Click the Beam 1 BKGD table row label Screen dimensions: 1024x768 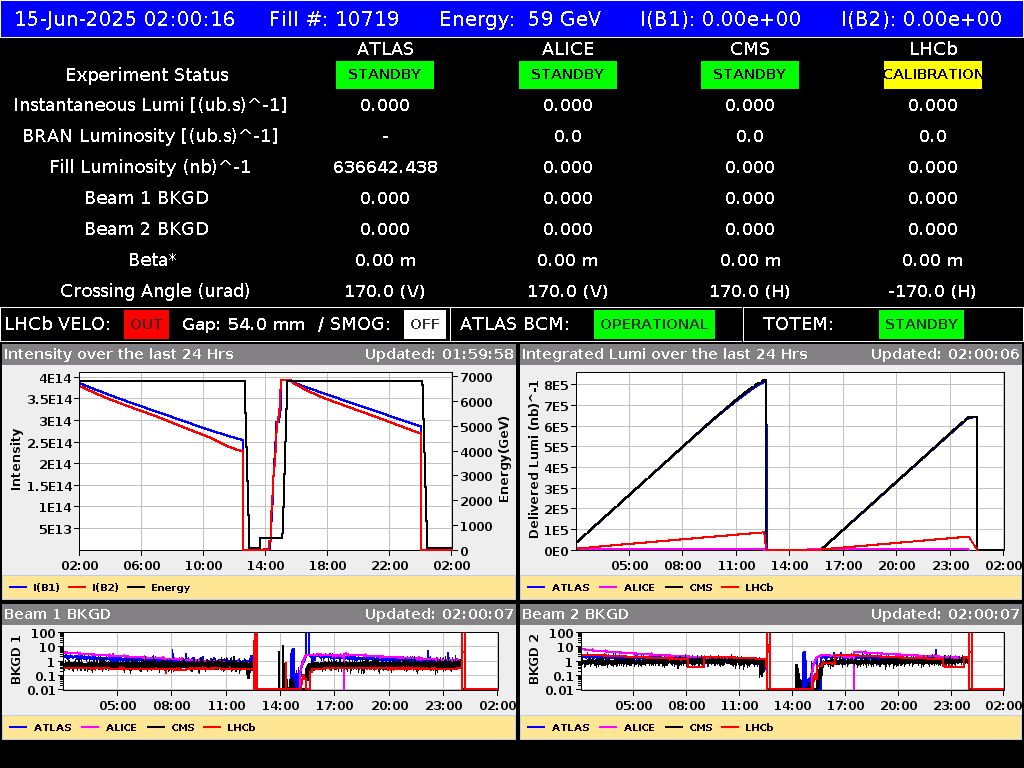147,198
